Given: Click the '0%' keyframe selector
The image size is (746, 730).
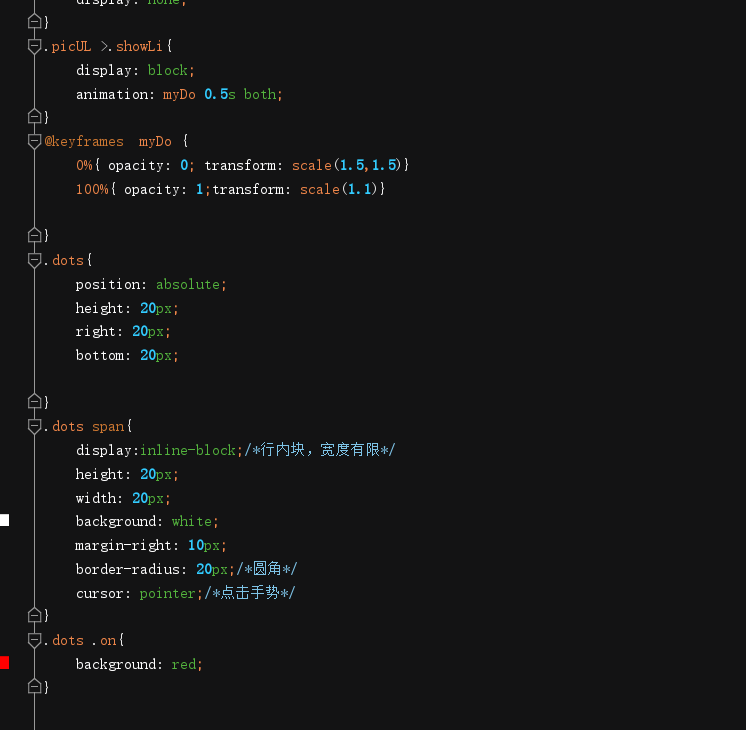Looking at the screenshot, I should click(x=84, y=165).
